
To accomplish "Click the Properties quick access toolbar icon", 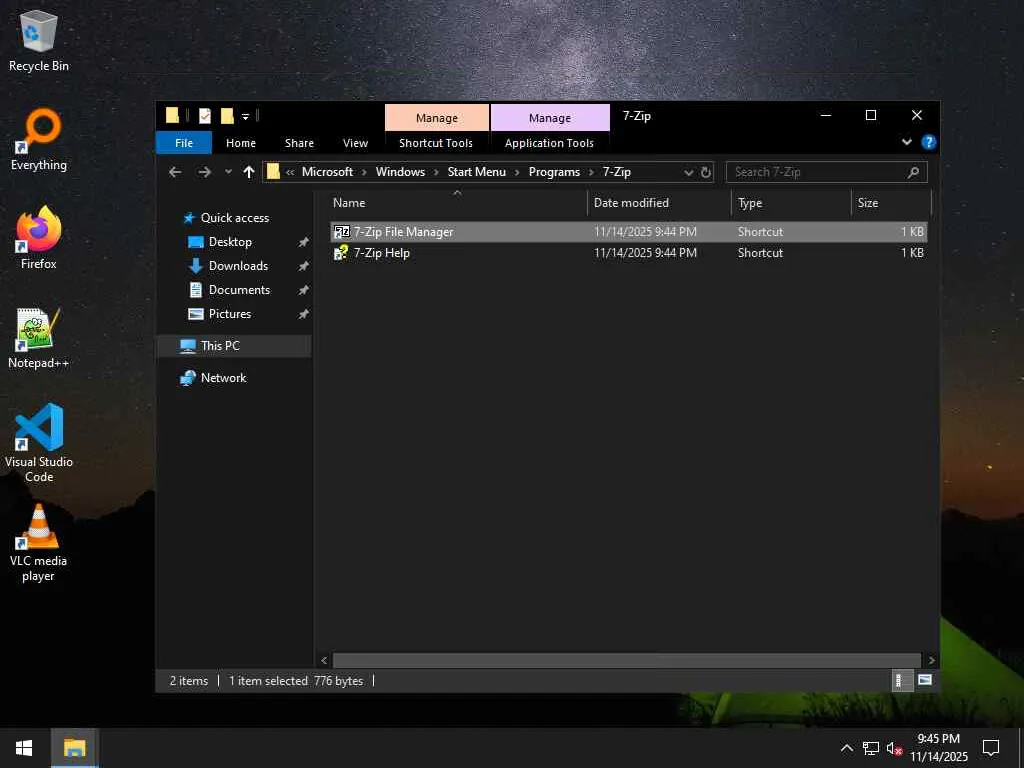I will 204,116.
